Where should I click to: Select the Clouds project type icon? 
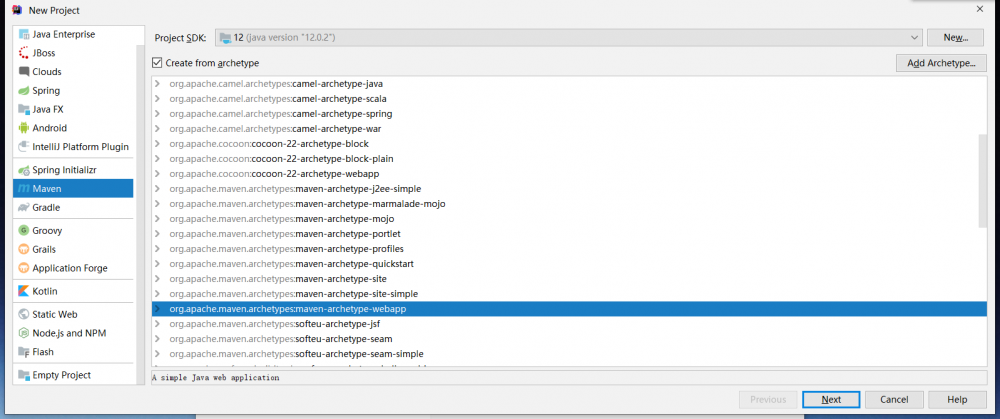click(24, 71)
